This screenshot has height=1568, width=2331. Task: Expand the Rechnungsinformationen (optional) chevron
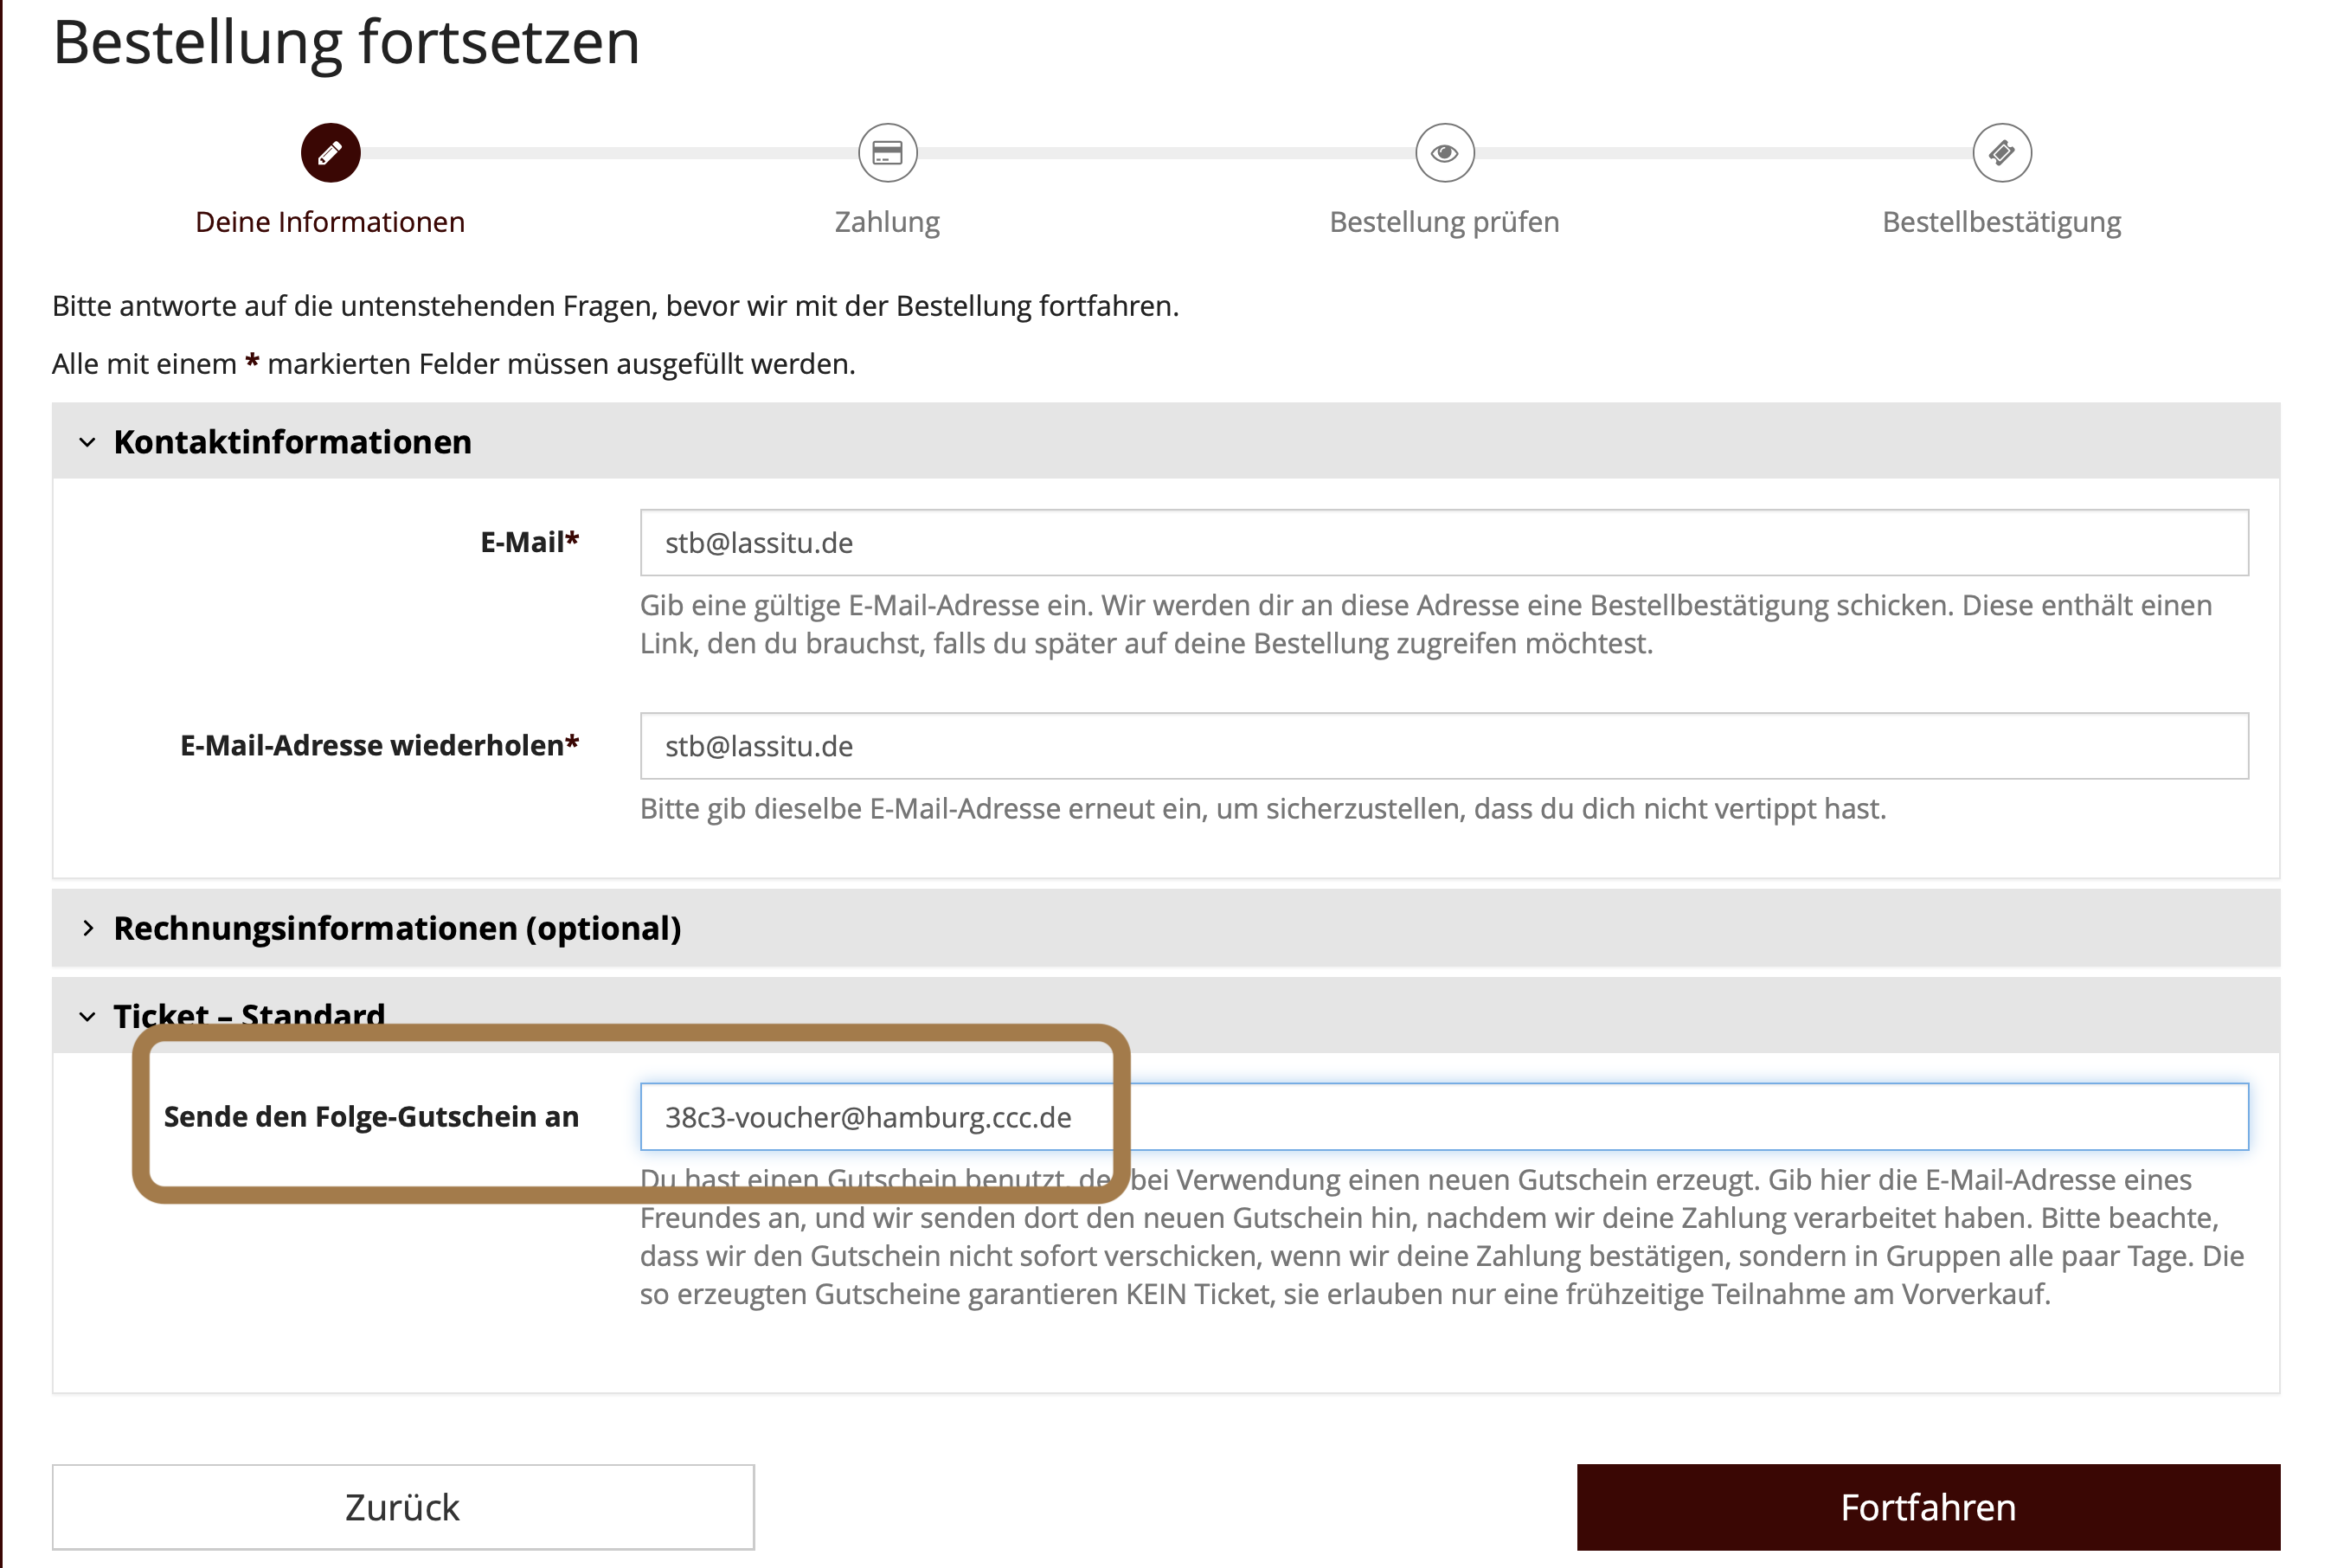[88, 928]
